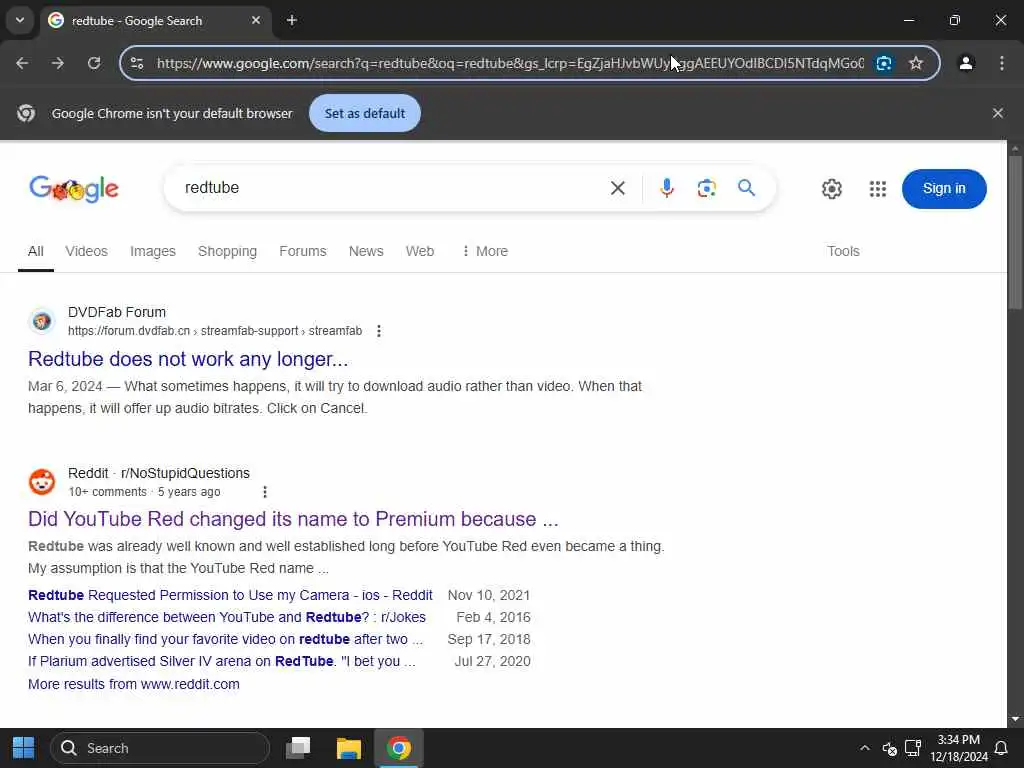The width and height of the screenshot is (1024, 768).
Task: Switch to Shopping tab
Action: [x=227, y=251]
